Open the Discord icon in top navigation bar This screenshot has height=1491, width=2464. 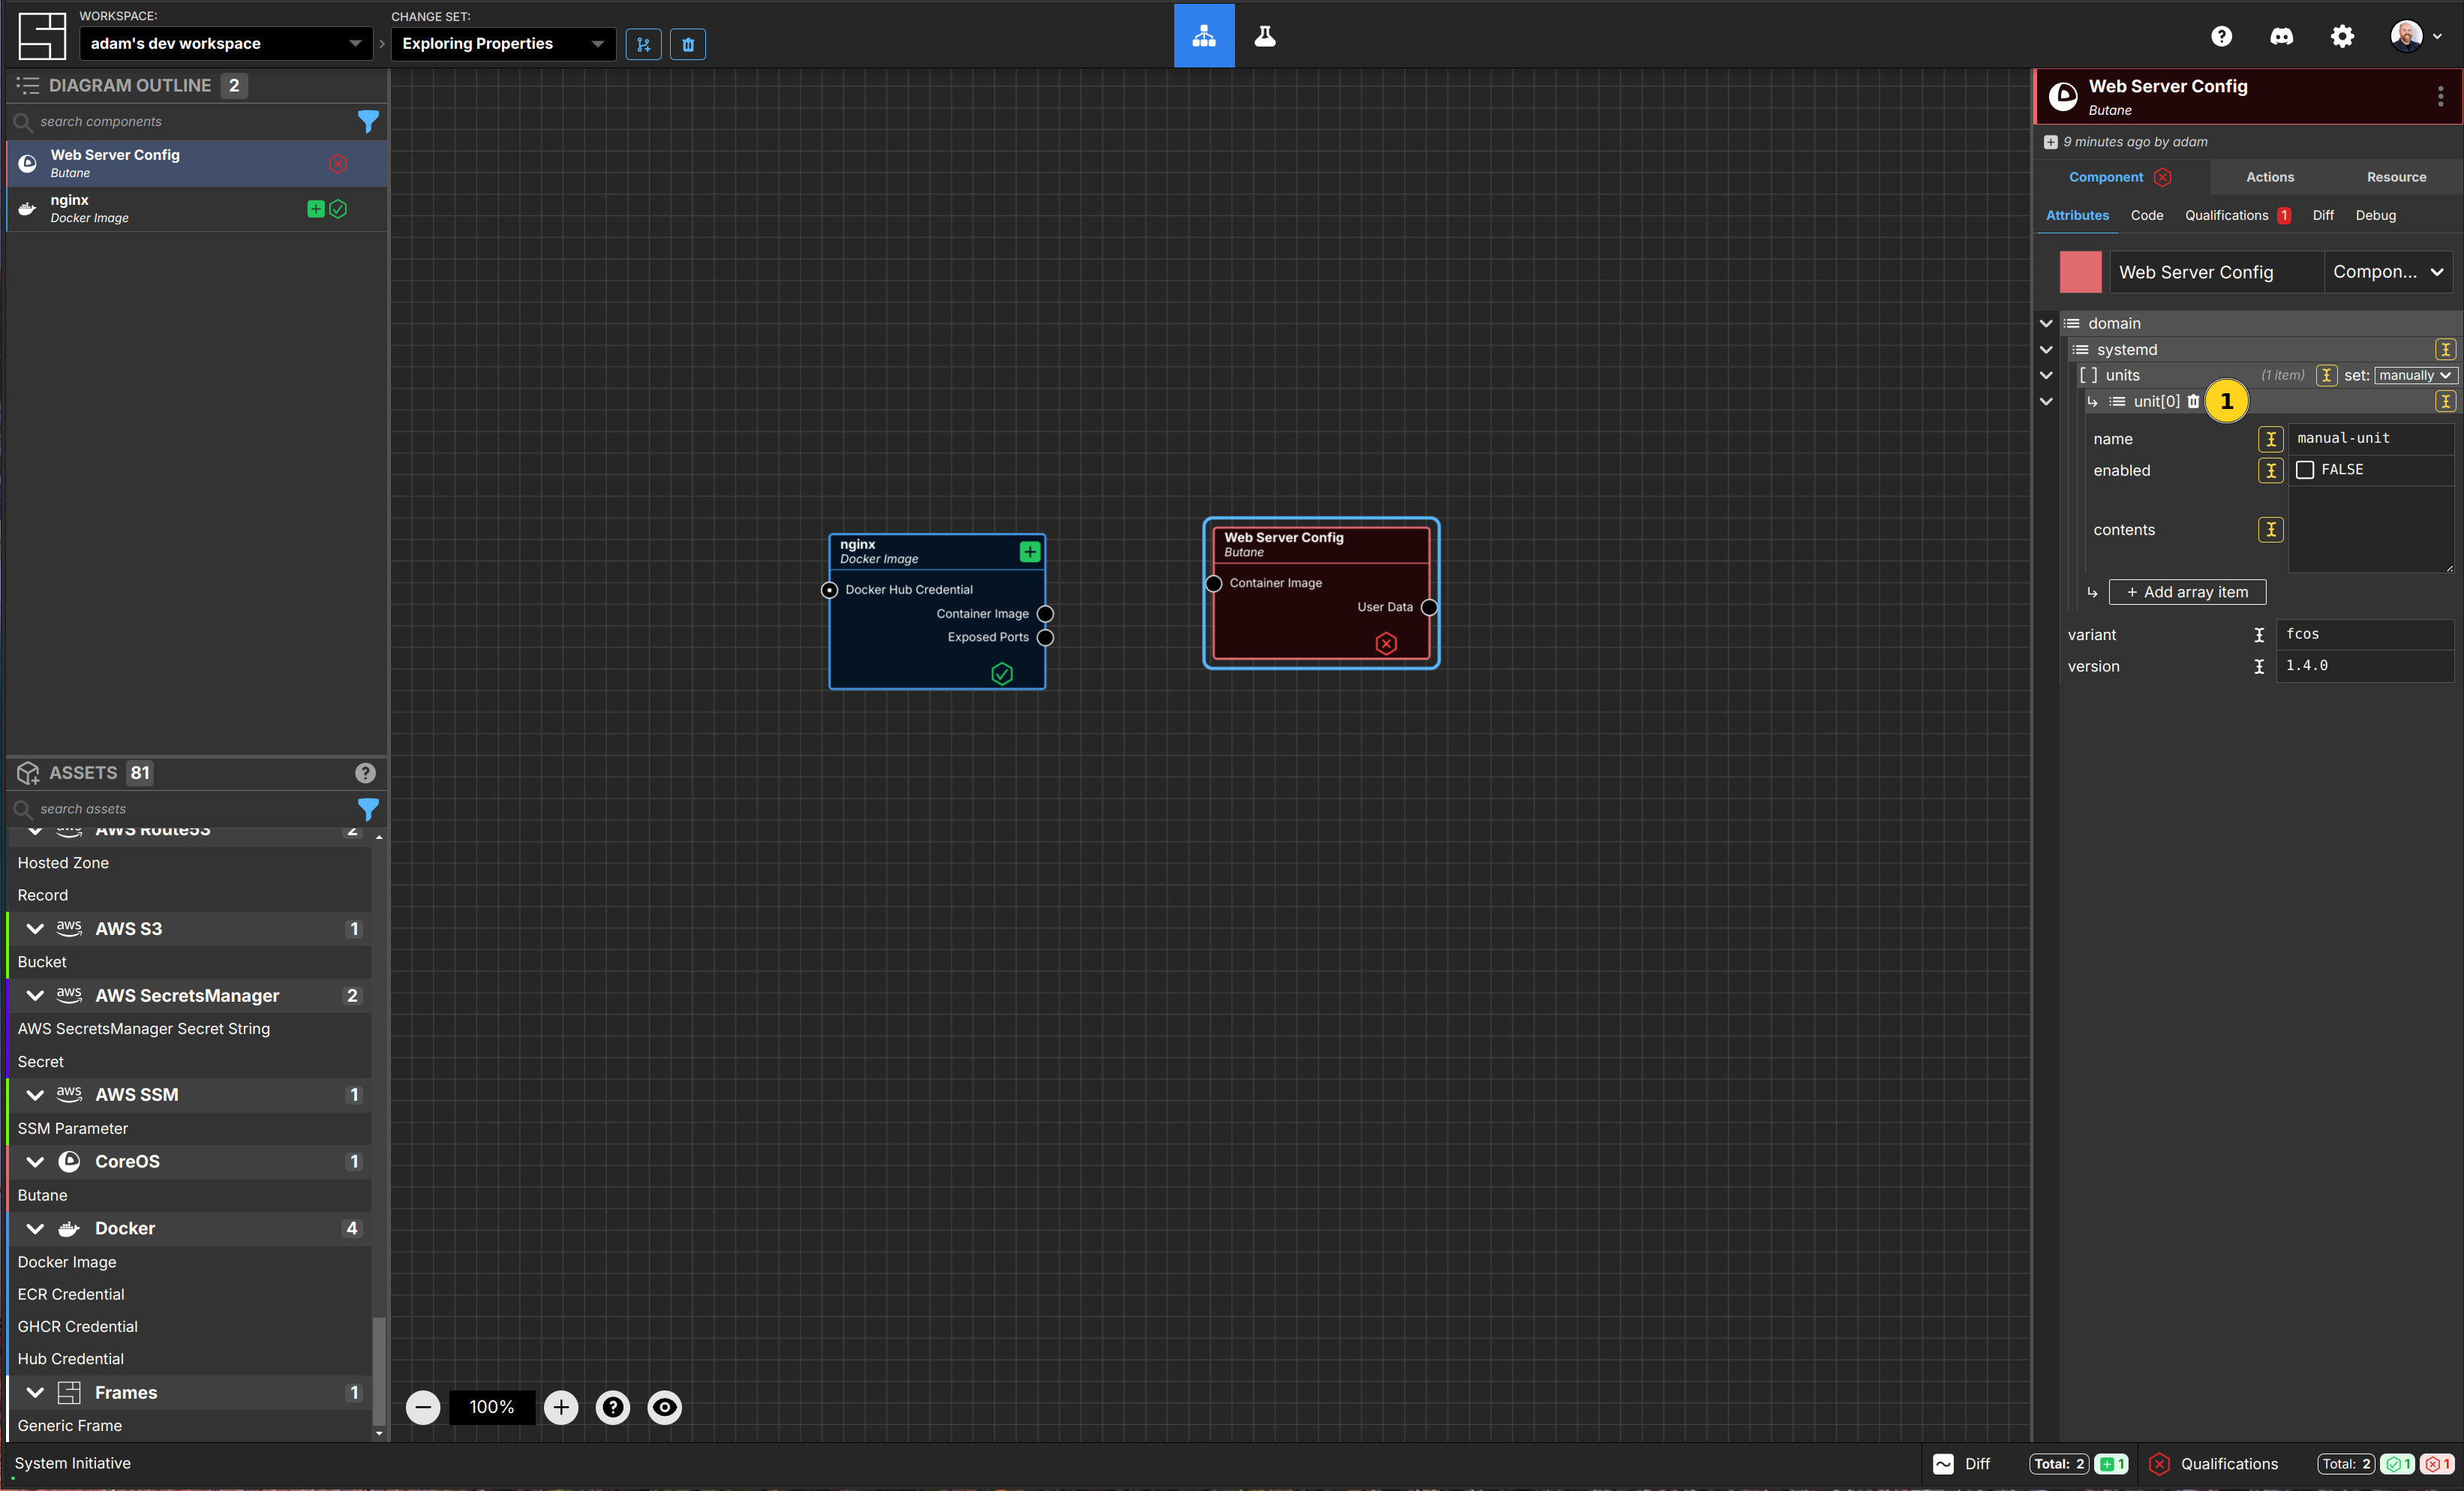coord(2282,37)
